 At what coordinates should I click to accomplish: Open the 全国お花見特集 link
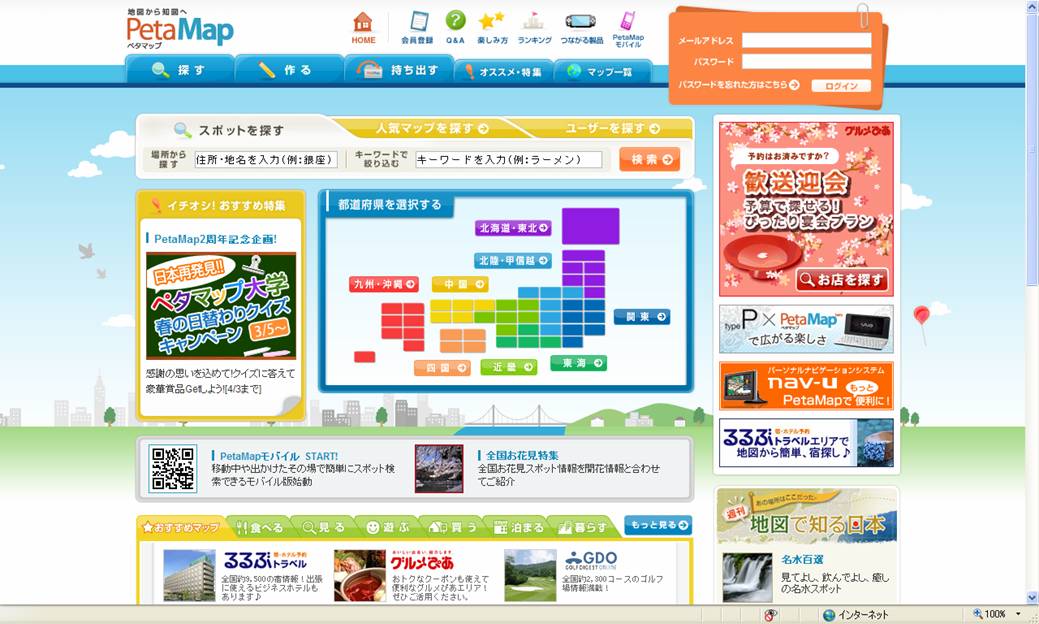(522, 455)
